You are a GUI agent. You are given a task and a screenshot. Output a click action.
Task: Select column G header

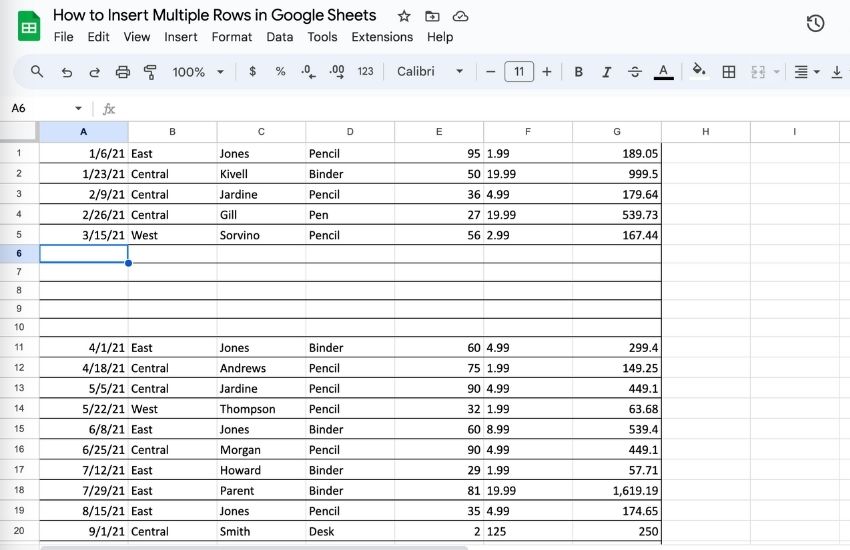click(617, 132)
